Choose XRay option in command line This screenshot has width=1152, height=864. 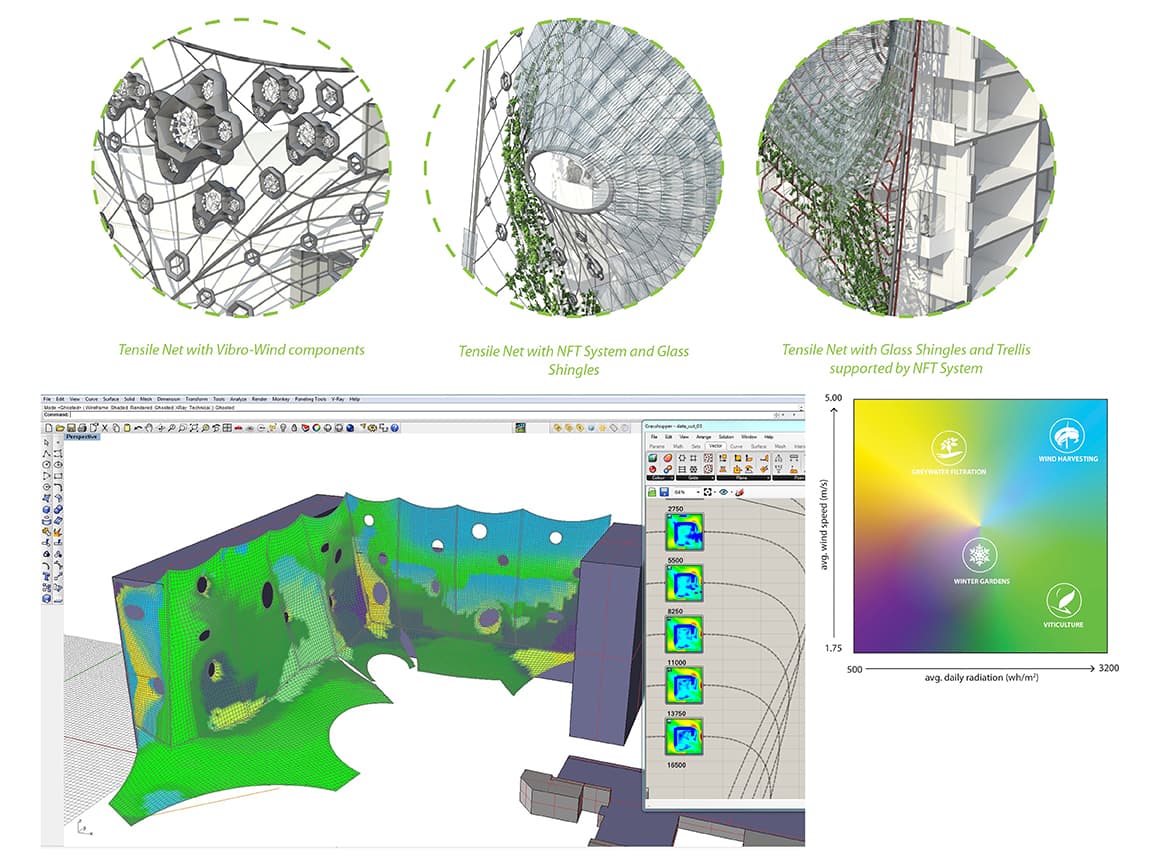click(x=181, y=408)
